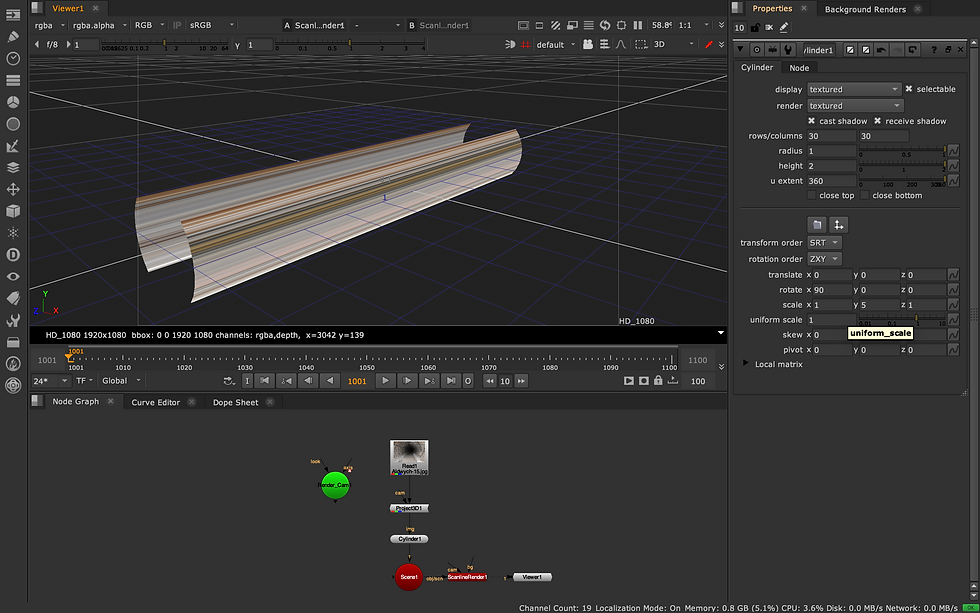Viewport: 980px width, 613px height.
Task: Click the animation curve icon next to translate
Action: 953,275
